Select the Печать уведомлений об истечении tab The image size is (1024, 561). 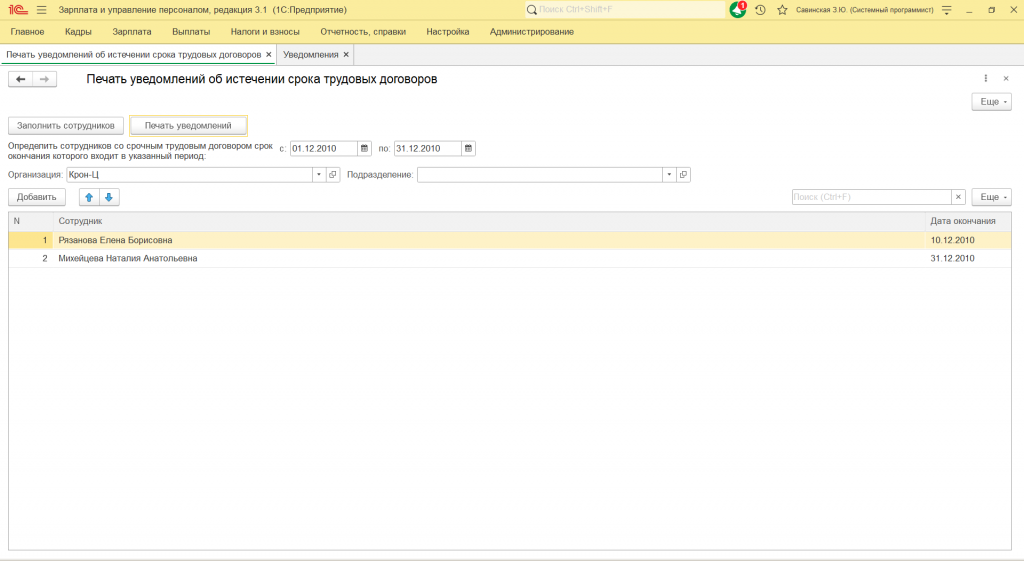134,55
